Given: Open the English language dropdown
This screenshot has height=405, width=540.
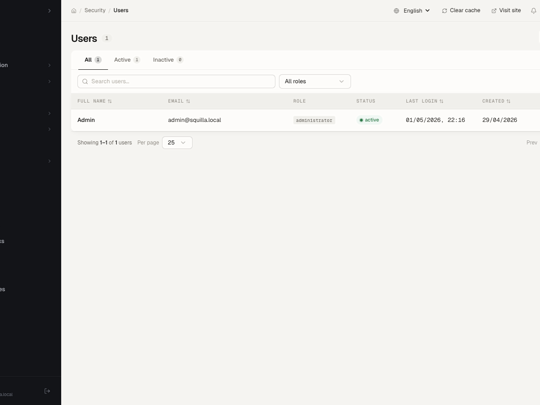Looking at the screenshot, I should click(413, 11).
